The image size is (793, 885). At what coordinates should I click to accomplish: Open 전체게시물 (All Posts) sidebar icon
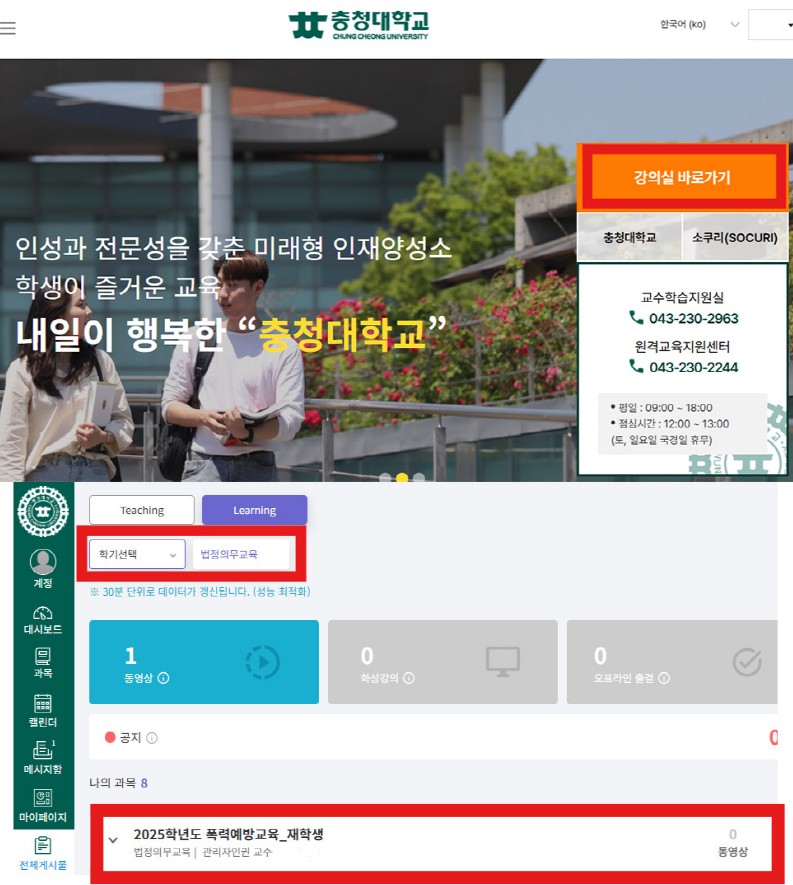coord(42,853)
